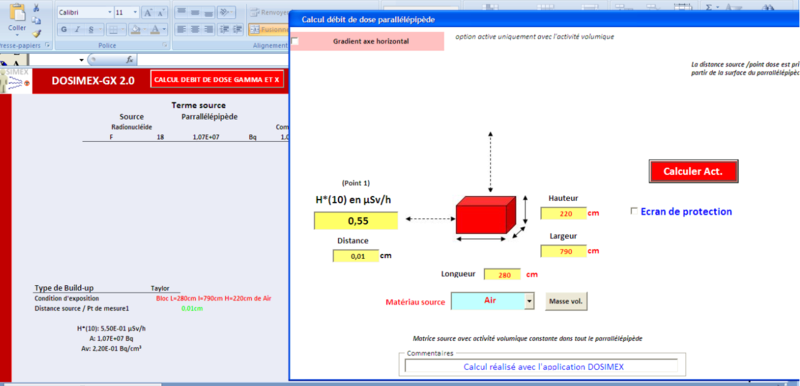Click the Align Middle icon
This screenshot has width=800, height=386.
(194, 12)
